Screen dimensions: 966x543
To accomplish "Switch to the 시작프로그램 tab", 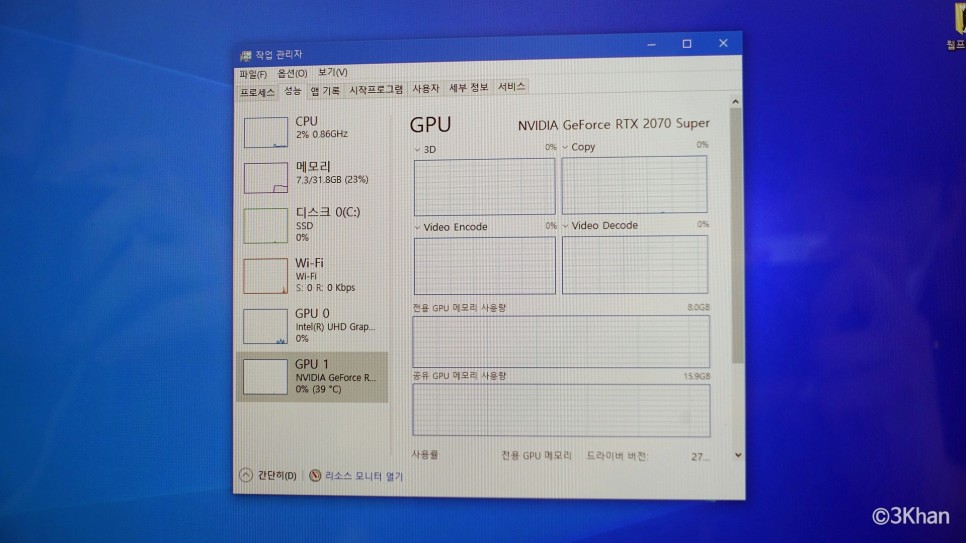I will click(x=376, y=90).
